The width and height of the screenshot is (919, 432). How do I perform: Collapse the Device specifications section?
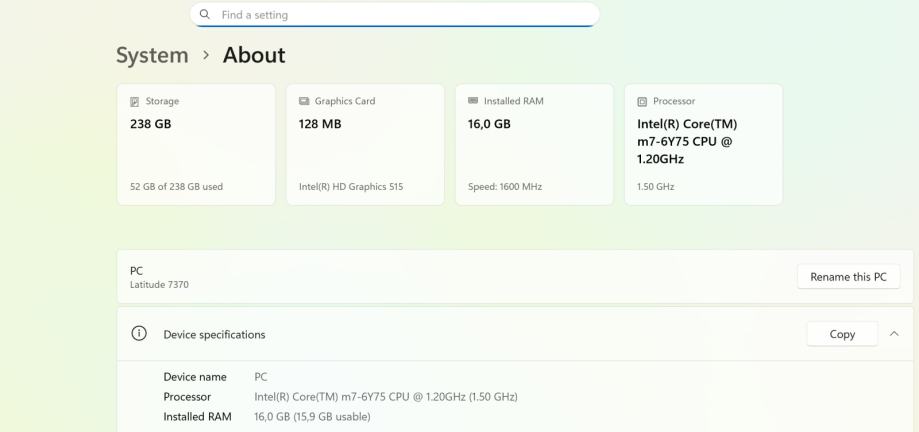click(894, 334)
